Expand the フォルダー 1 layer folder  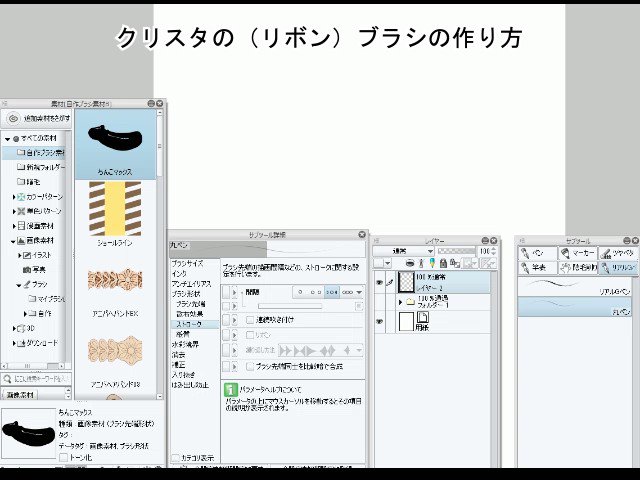tap(400, 302)
